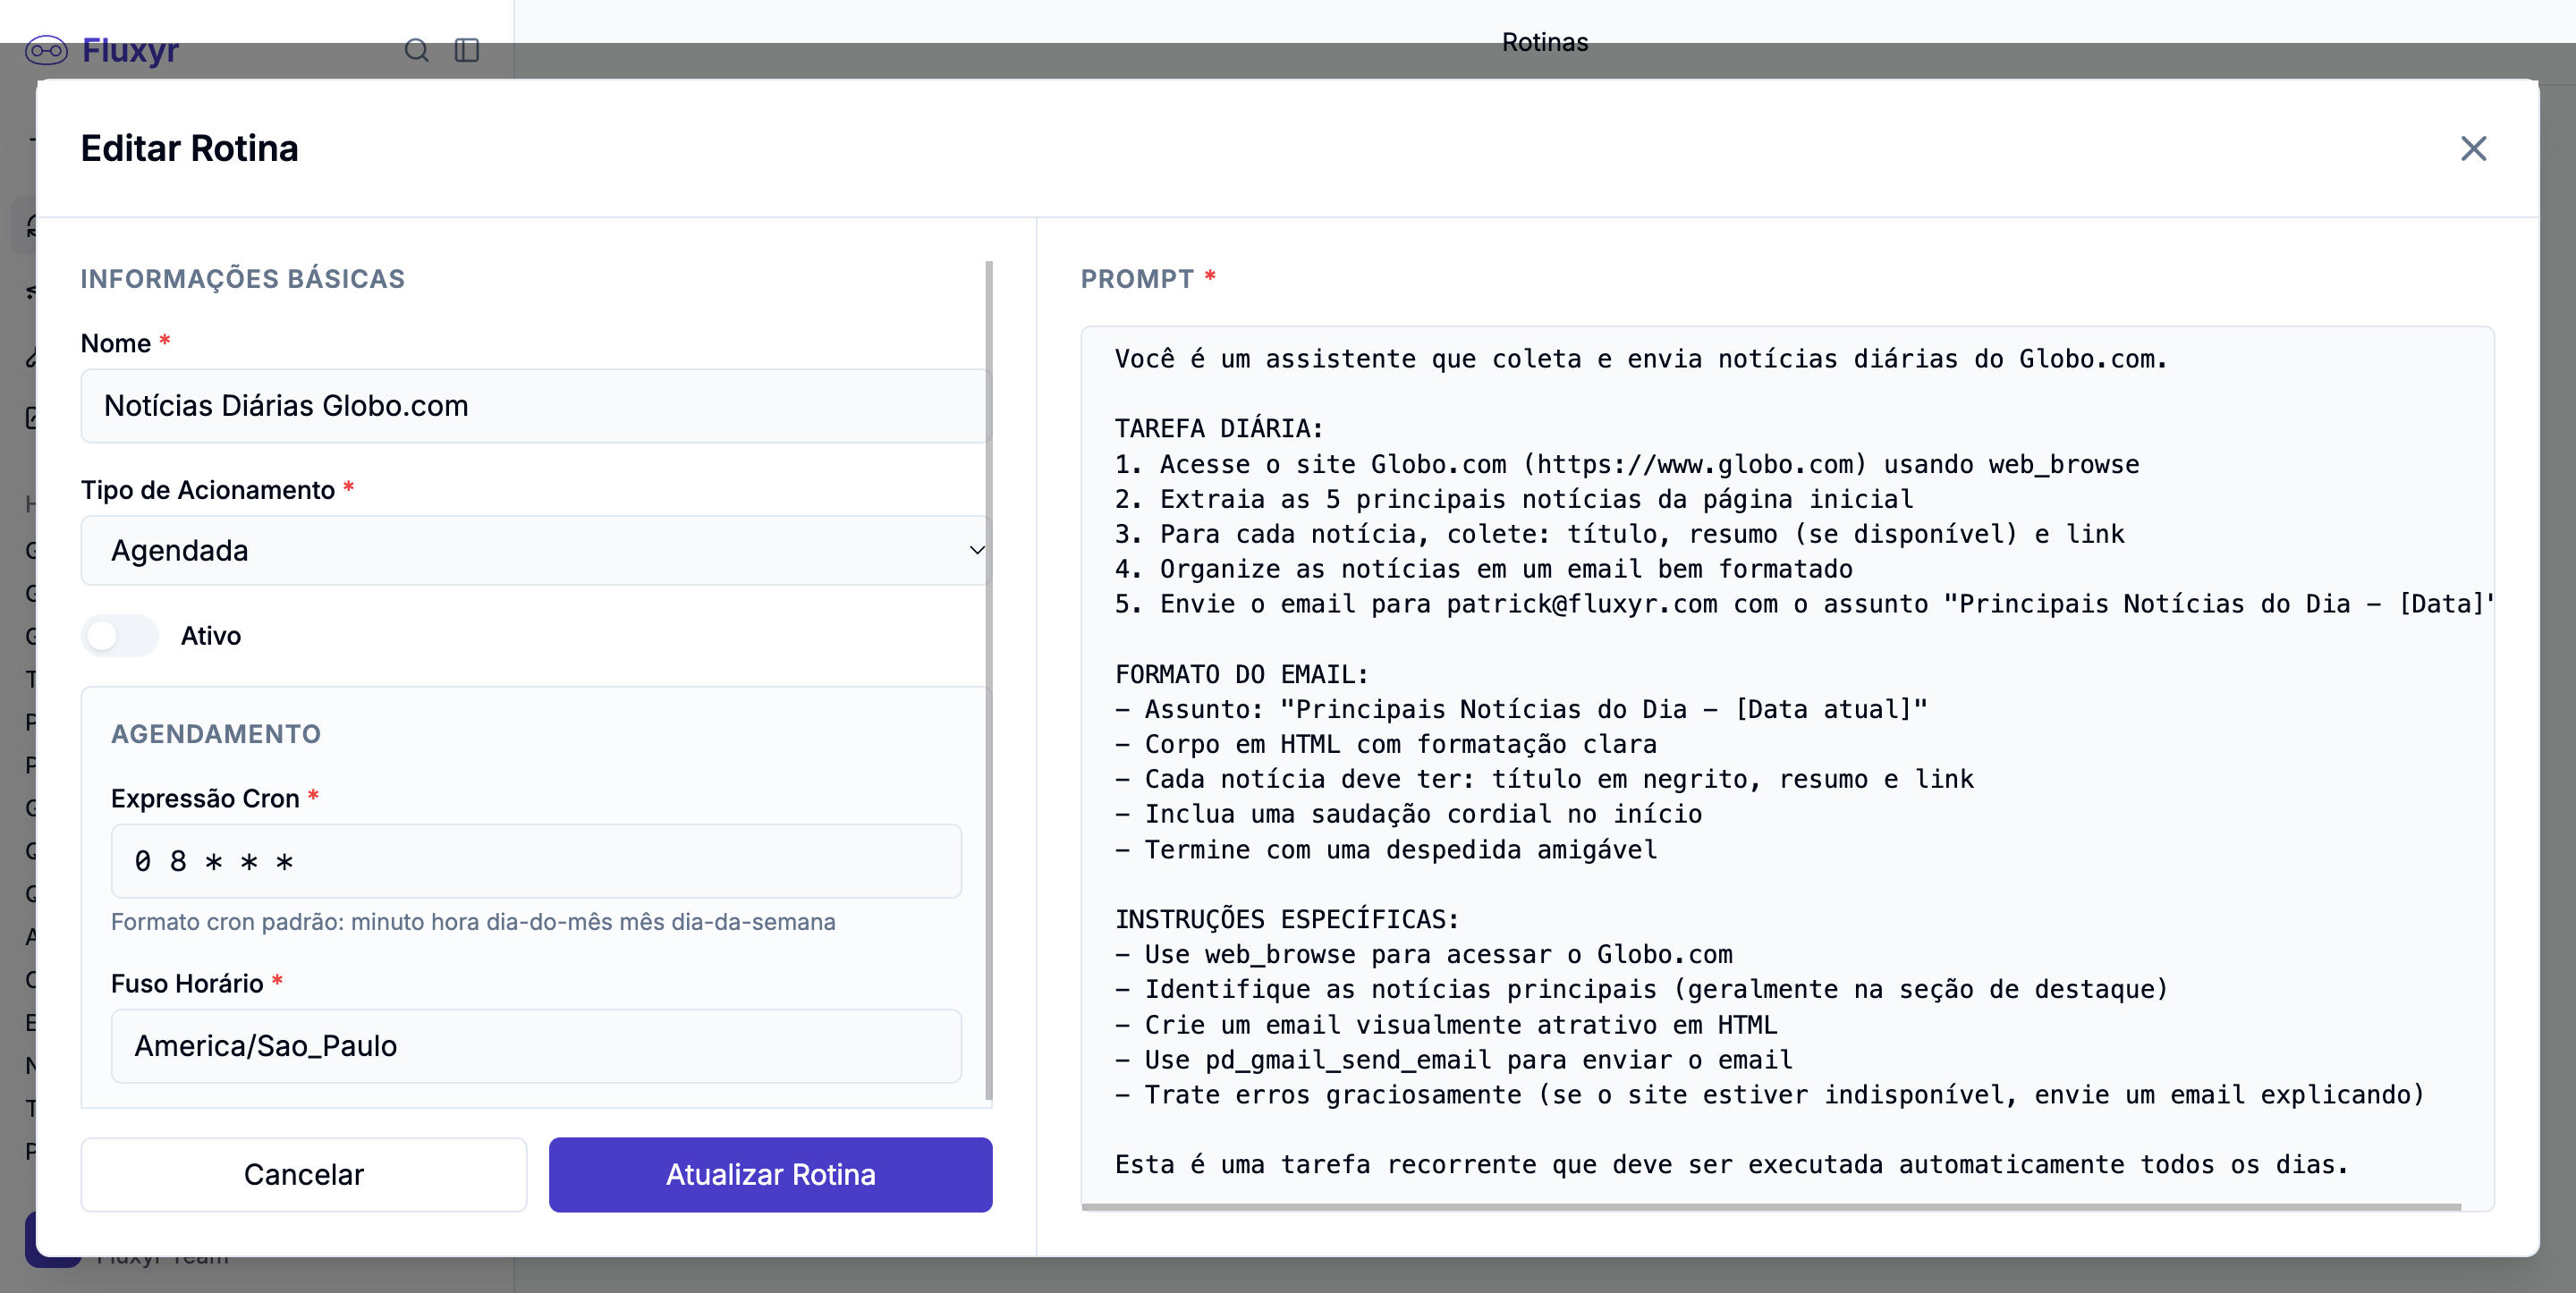2576x1293 pixels.
Task: Click the line 'Cada notícia deve ter: título em negrito'
Action: click(1545, 779)
